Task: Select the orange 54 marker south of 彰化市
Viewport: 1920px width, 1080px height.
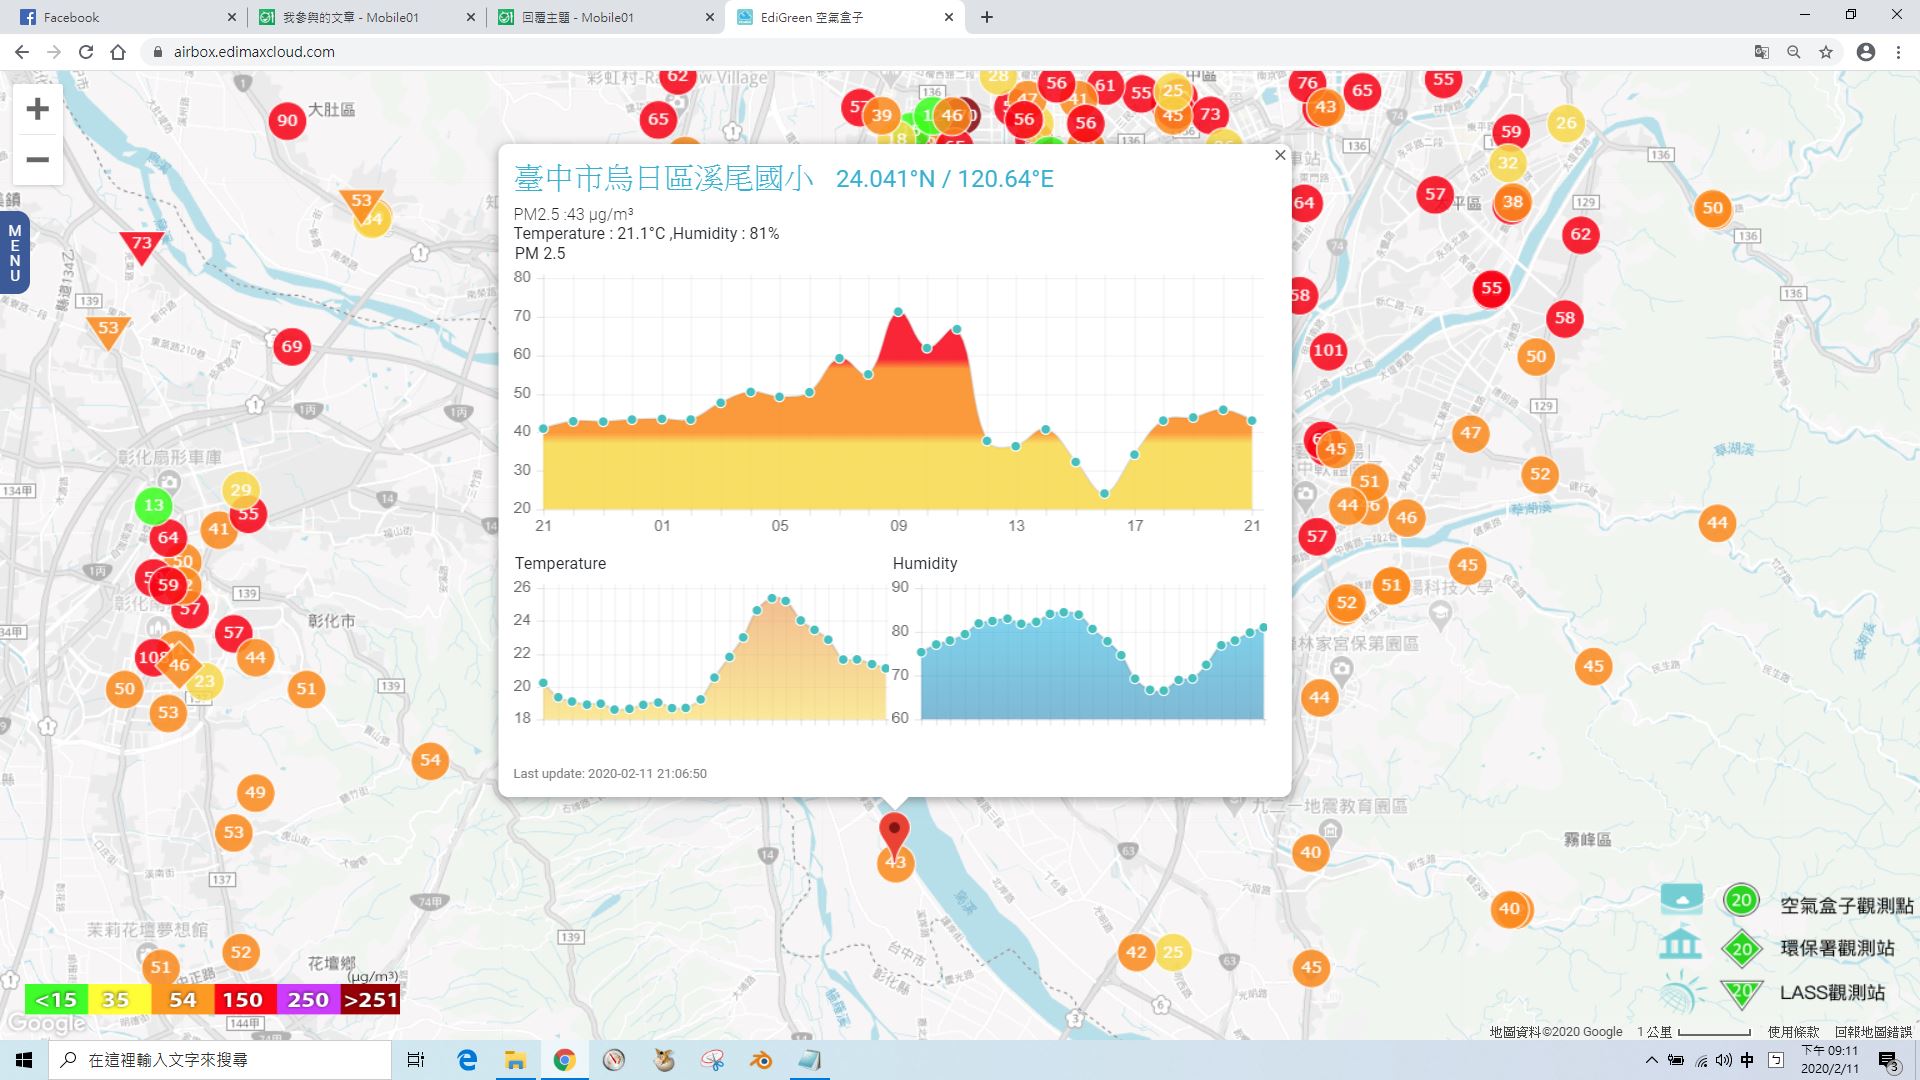Action: point(430,760)
